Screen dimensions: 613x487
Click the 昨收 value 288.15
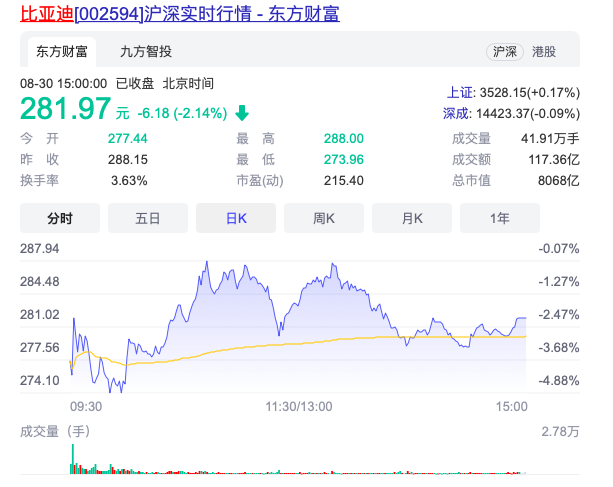(127, 159)
